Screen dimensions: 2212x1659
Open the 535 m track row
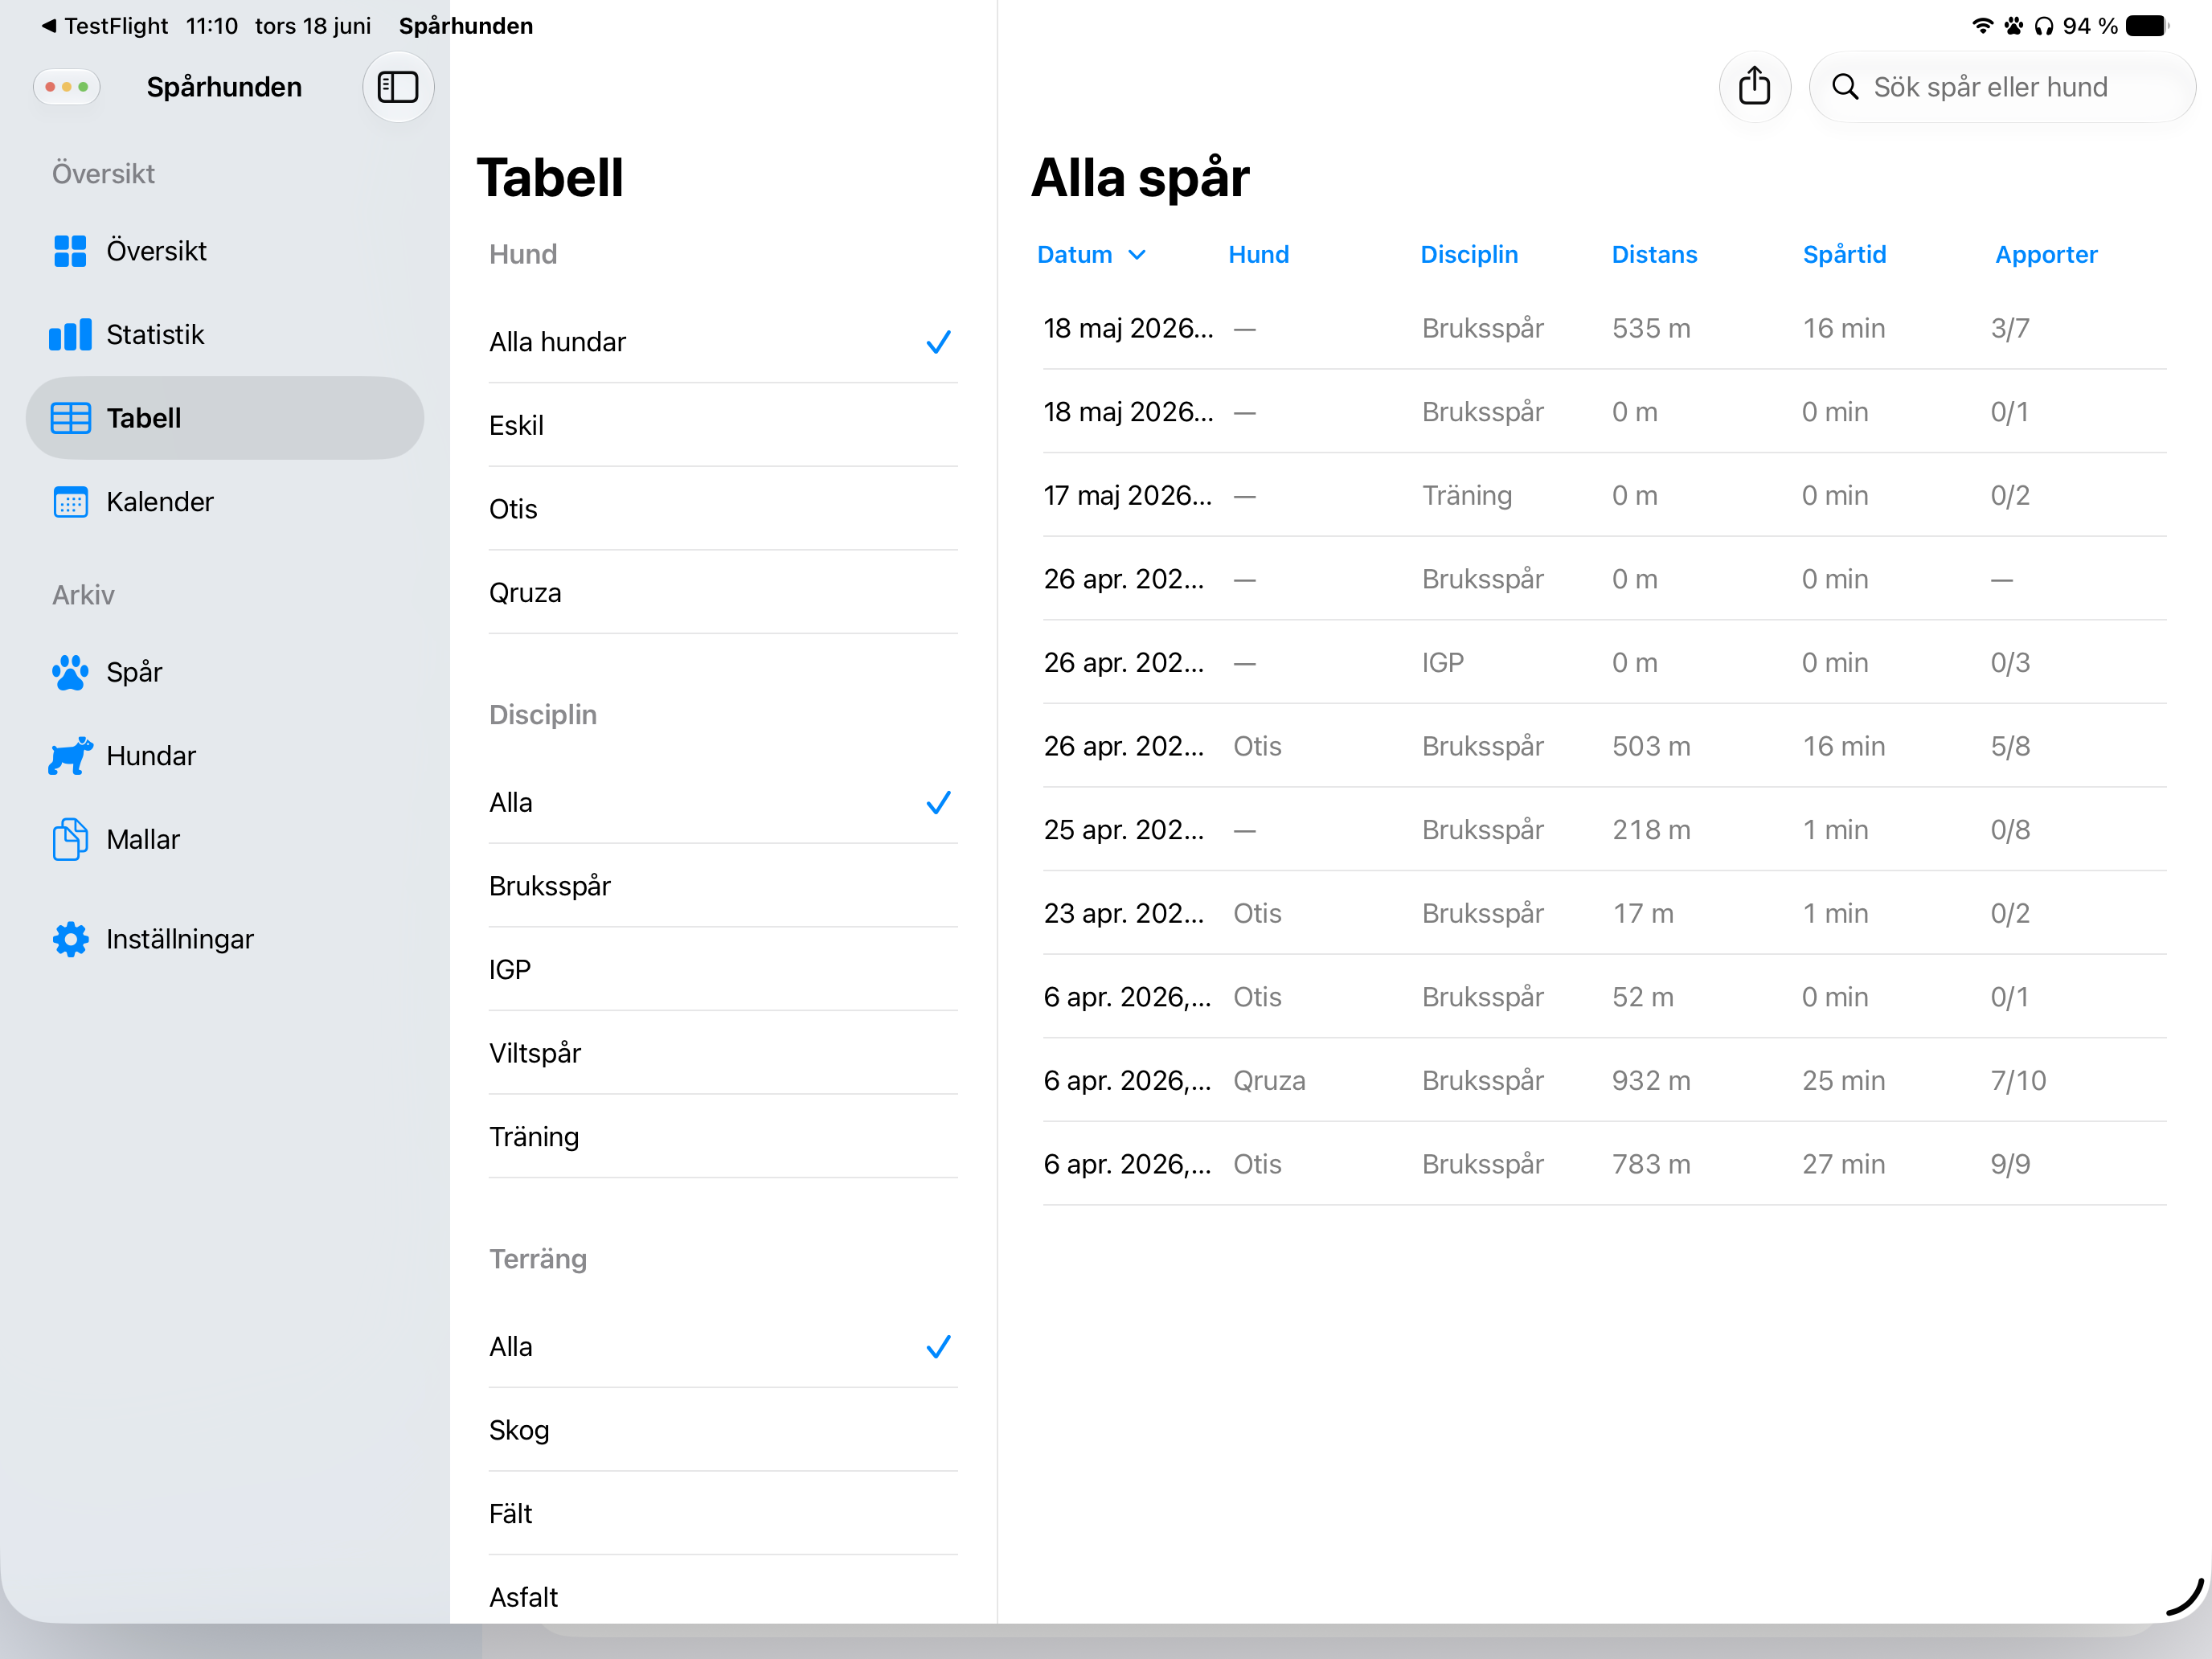tap(1604, 328)
